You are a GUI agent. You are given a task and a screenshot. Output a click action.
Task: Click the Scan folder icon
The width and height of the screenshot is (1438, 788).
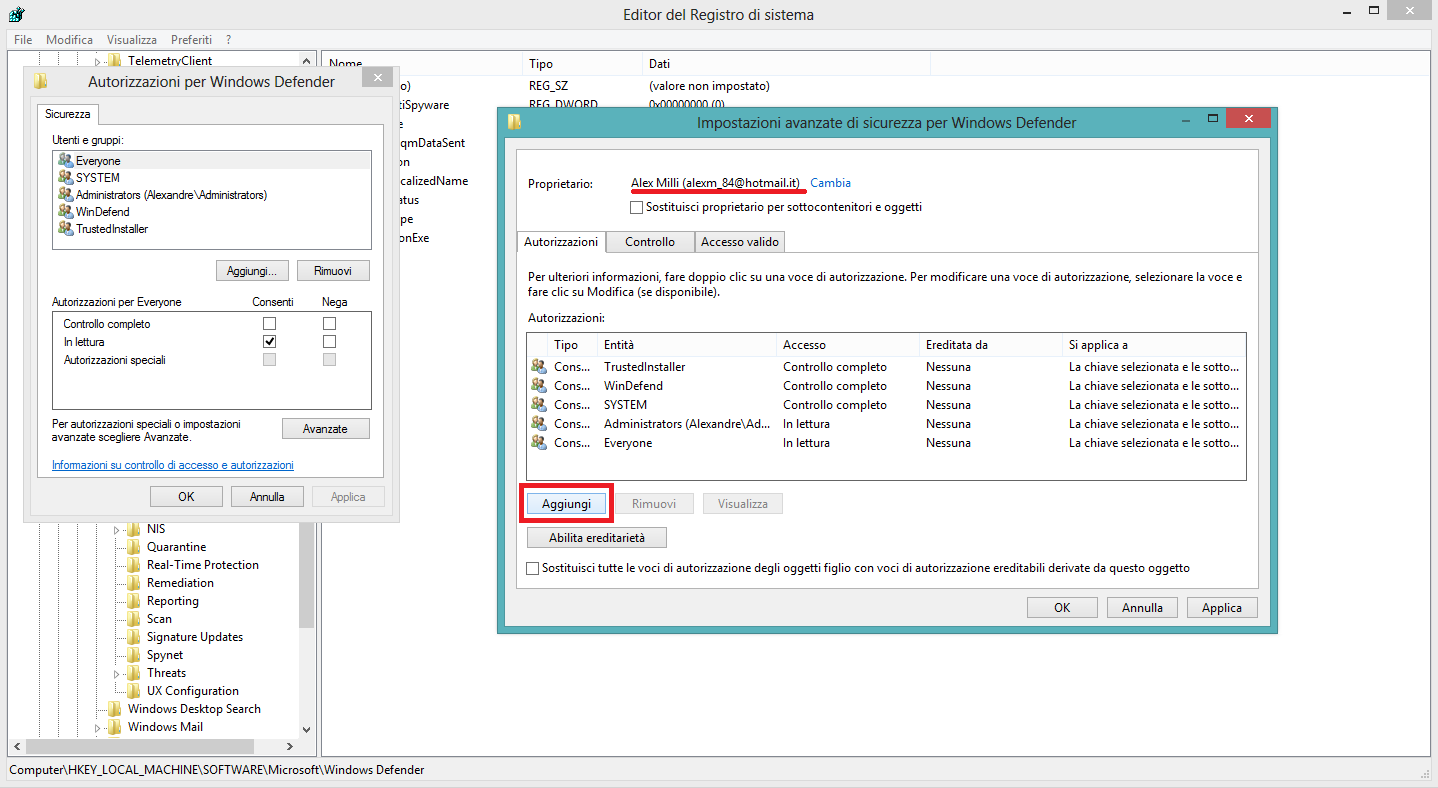tap(134, 619)
